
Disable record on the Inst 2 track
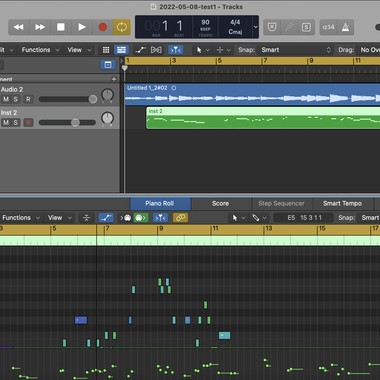pyautogui.click(x=28, y=123)
